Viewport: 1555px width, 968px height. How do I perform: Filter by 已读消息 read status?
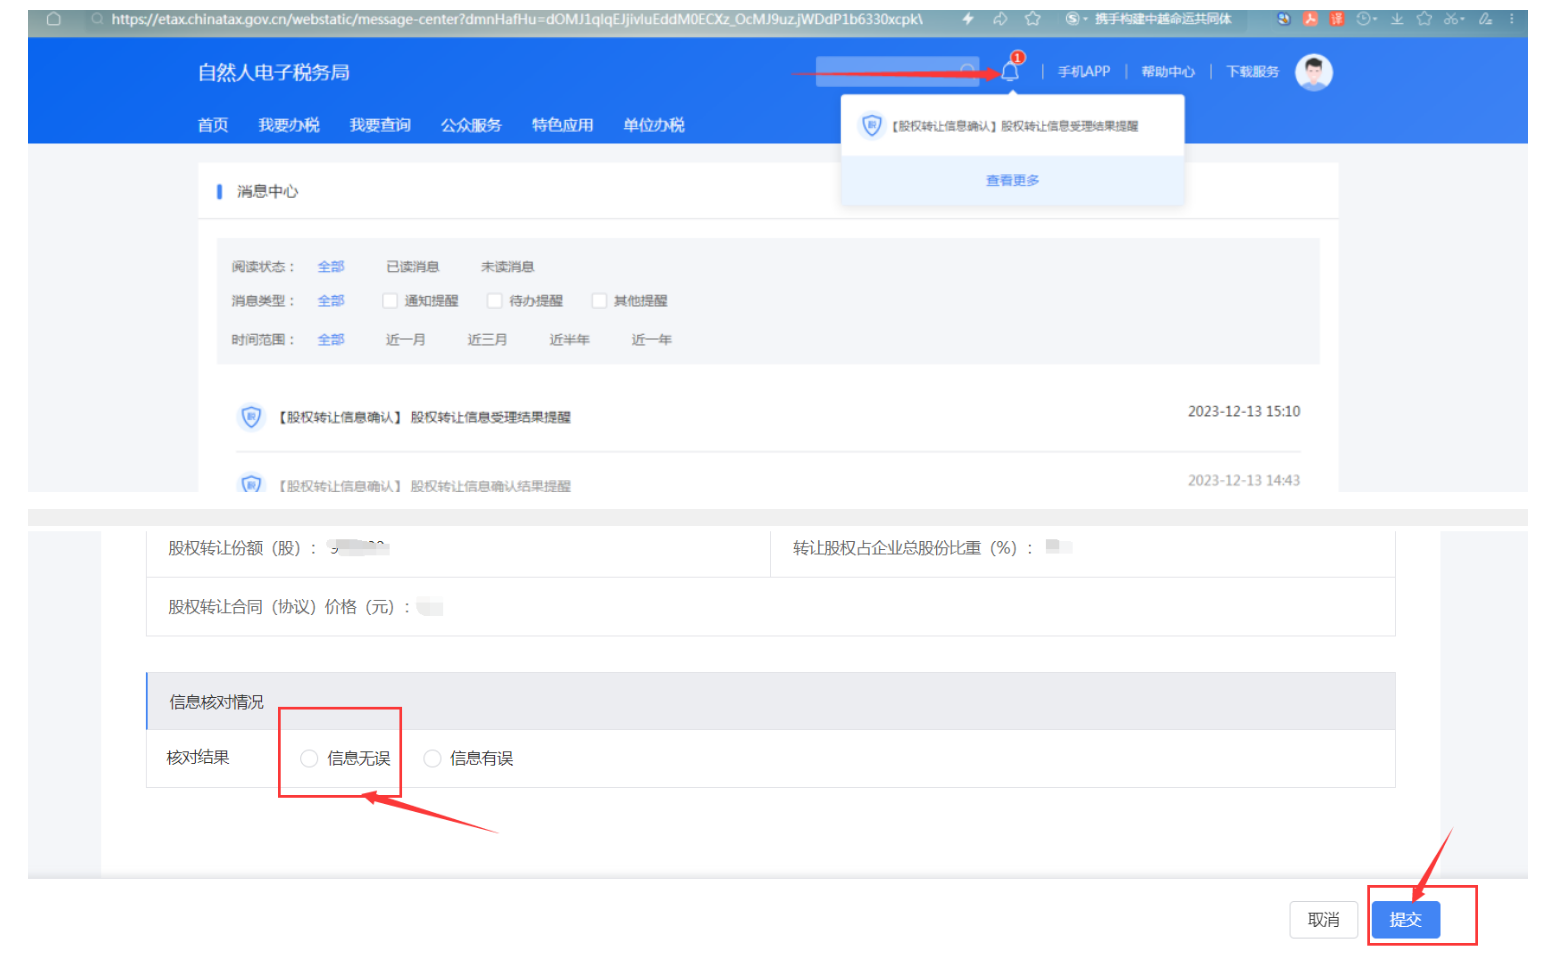tap(413, 266)
